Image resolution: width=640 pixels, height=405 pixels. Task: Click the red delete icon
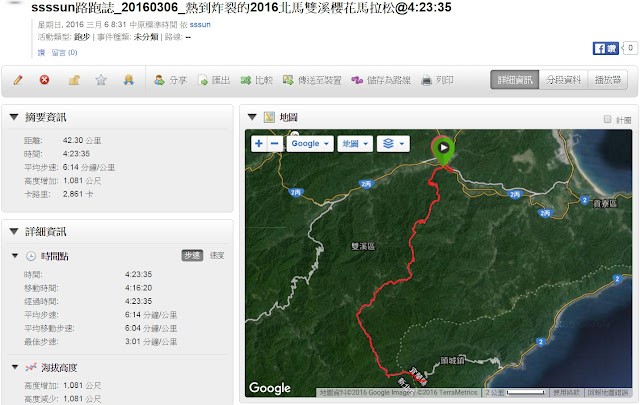(x=44, y=80)
